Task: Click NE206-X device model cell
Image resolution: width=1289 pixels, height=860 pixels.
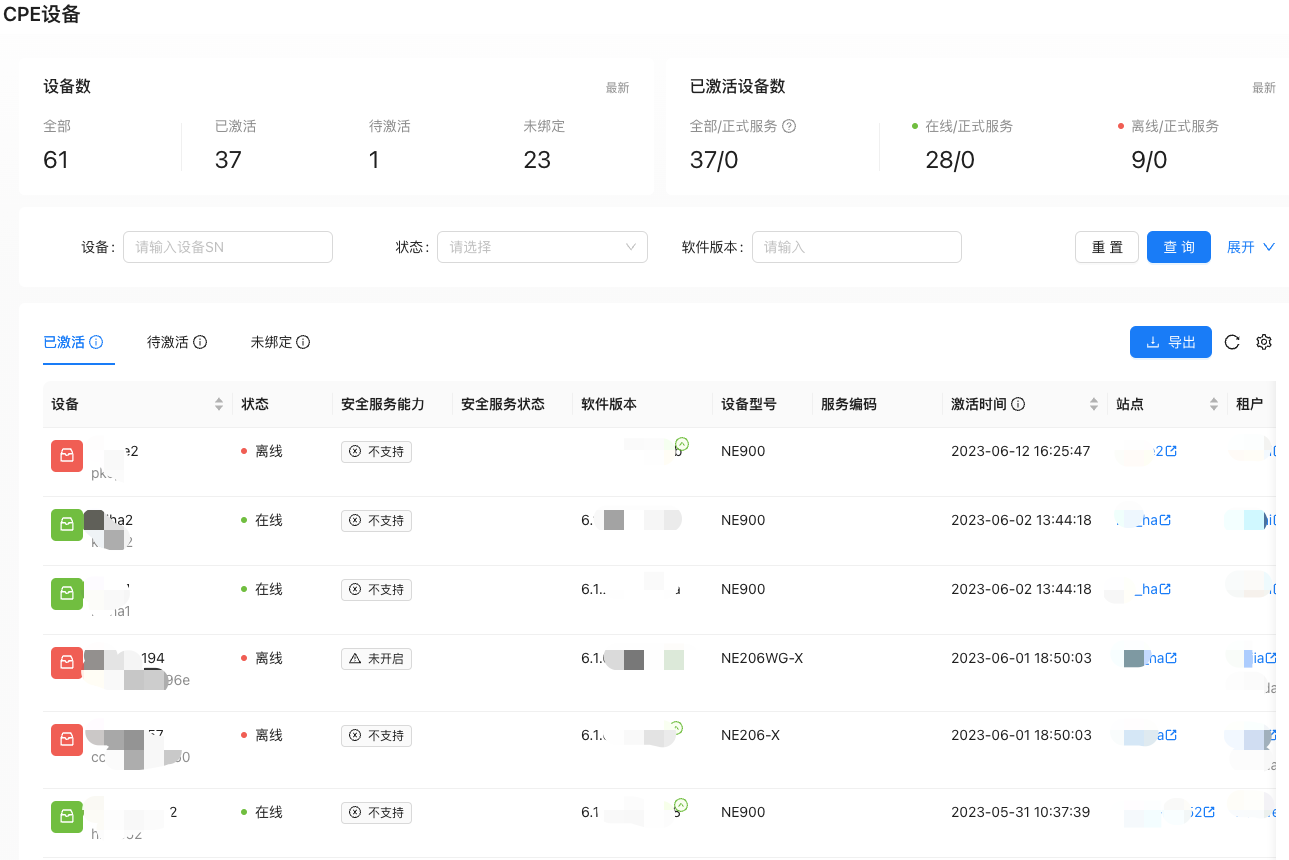Action: pos(750,735)
